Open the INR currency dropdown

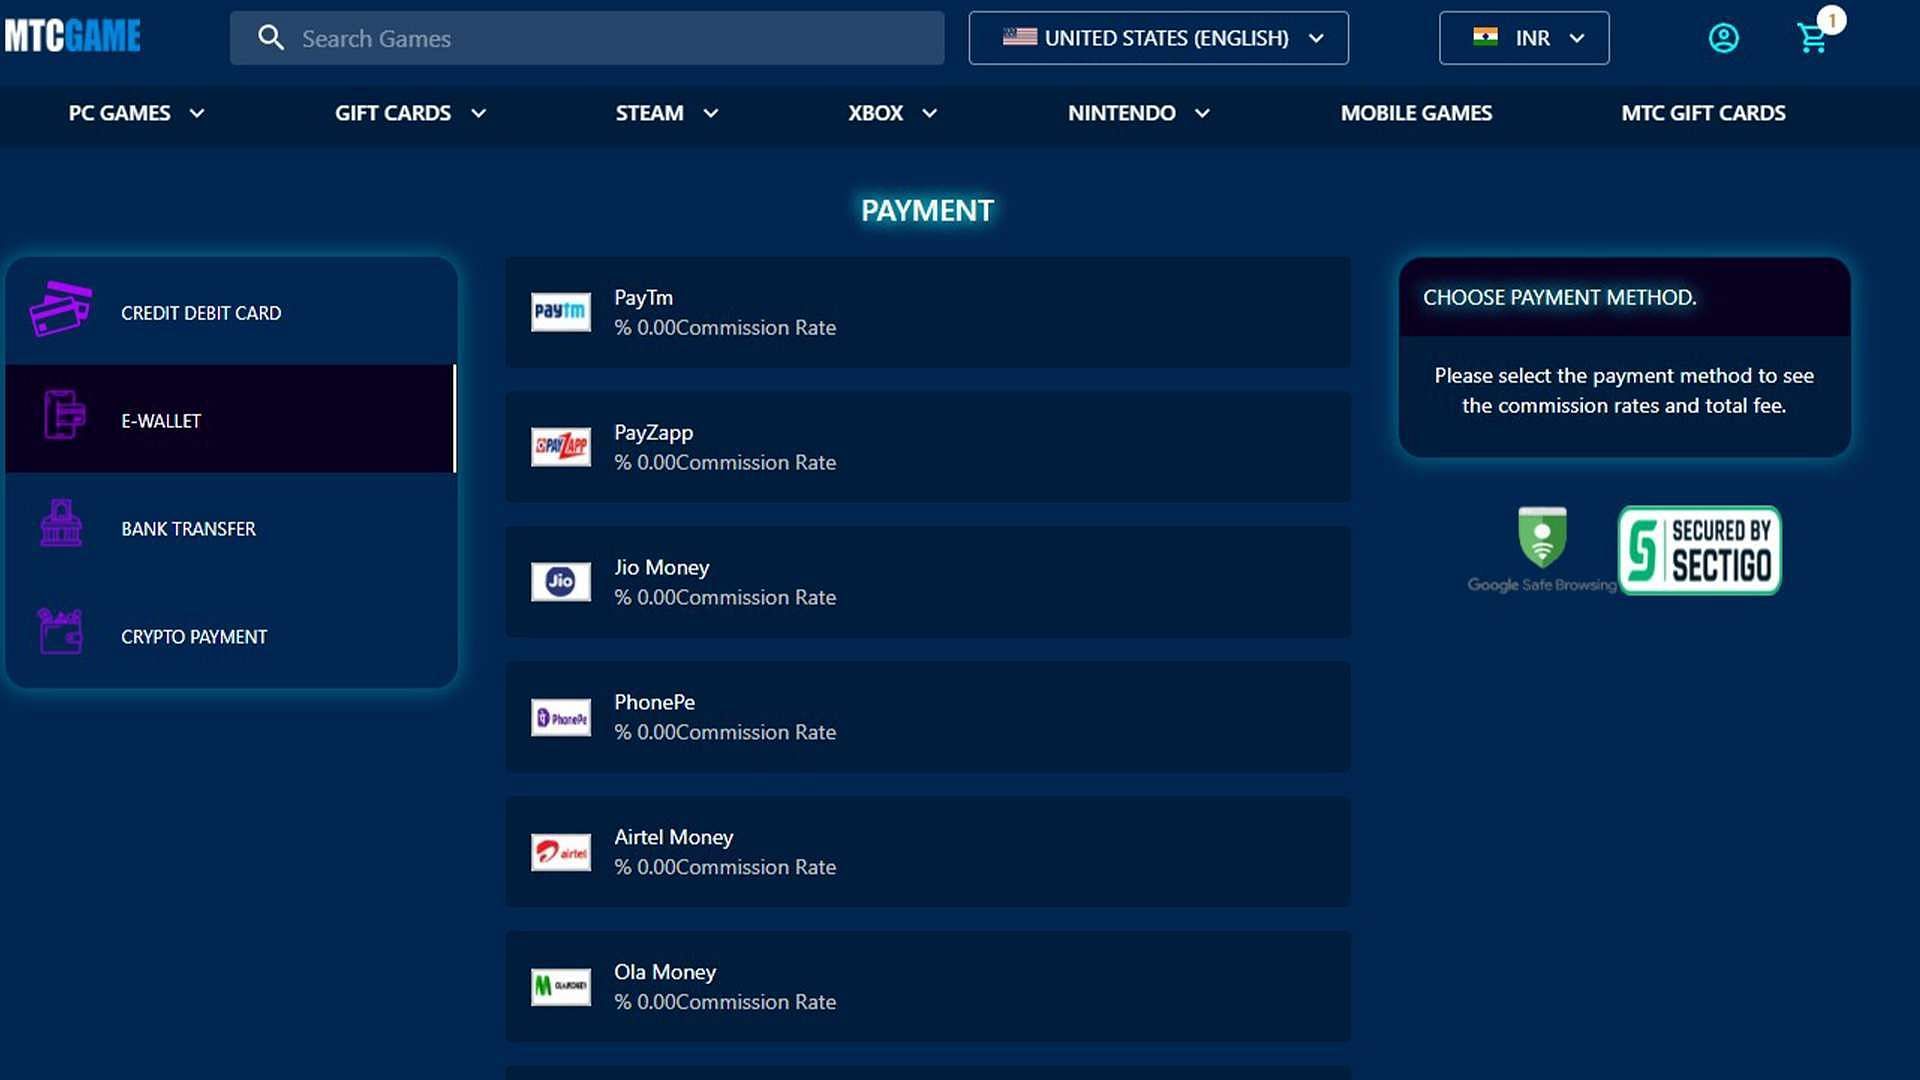[x=1524, y=38]
